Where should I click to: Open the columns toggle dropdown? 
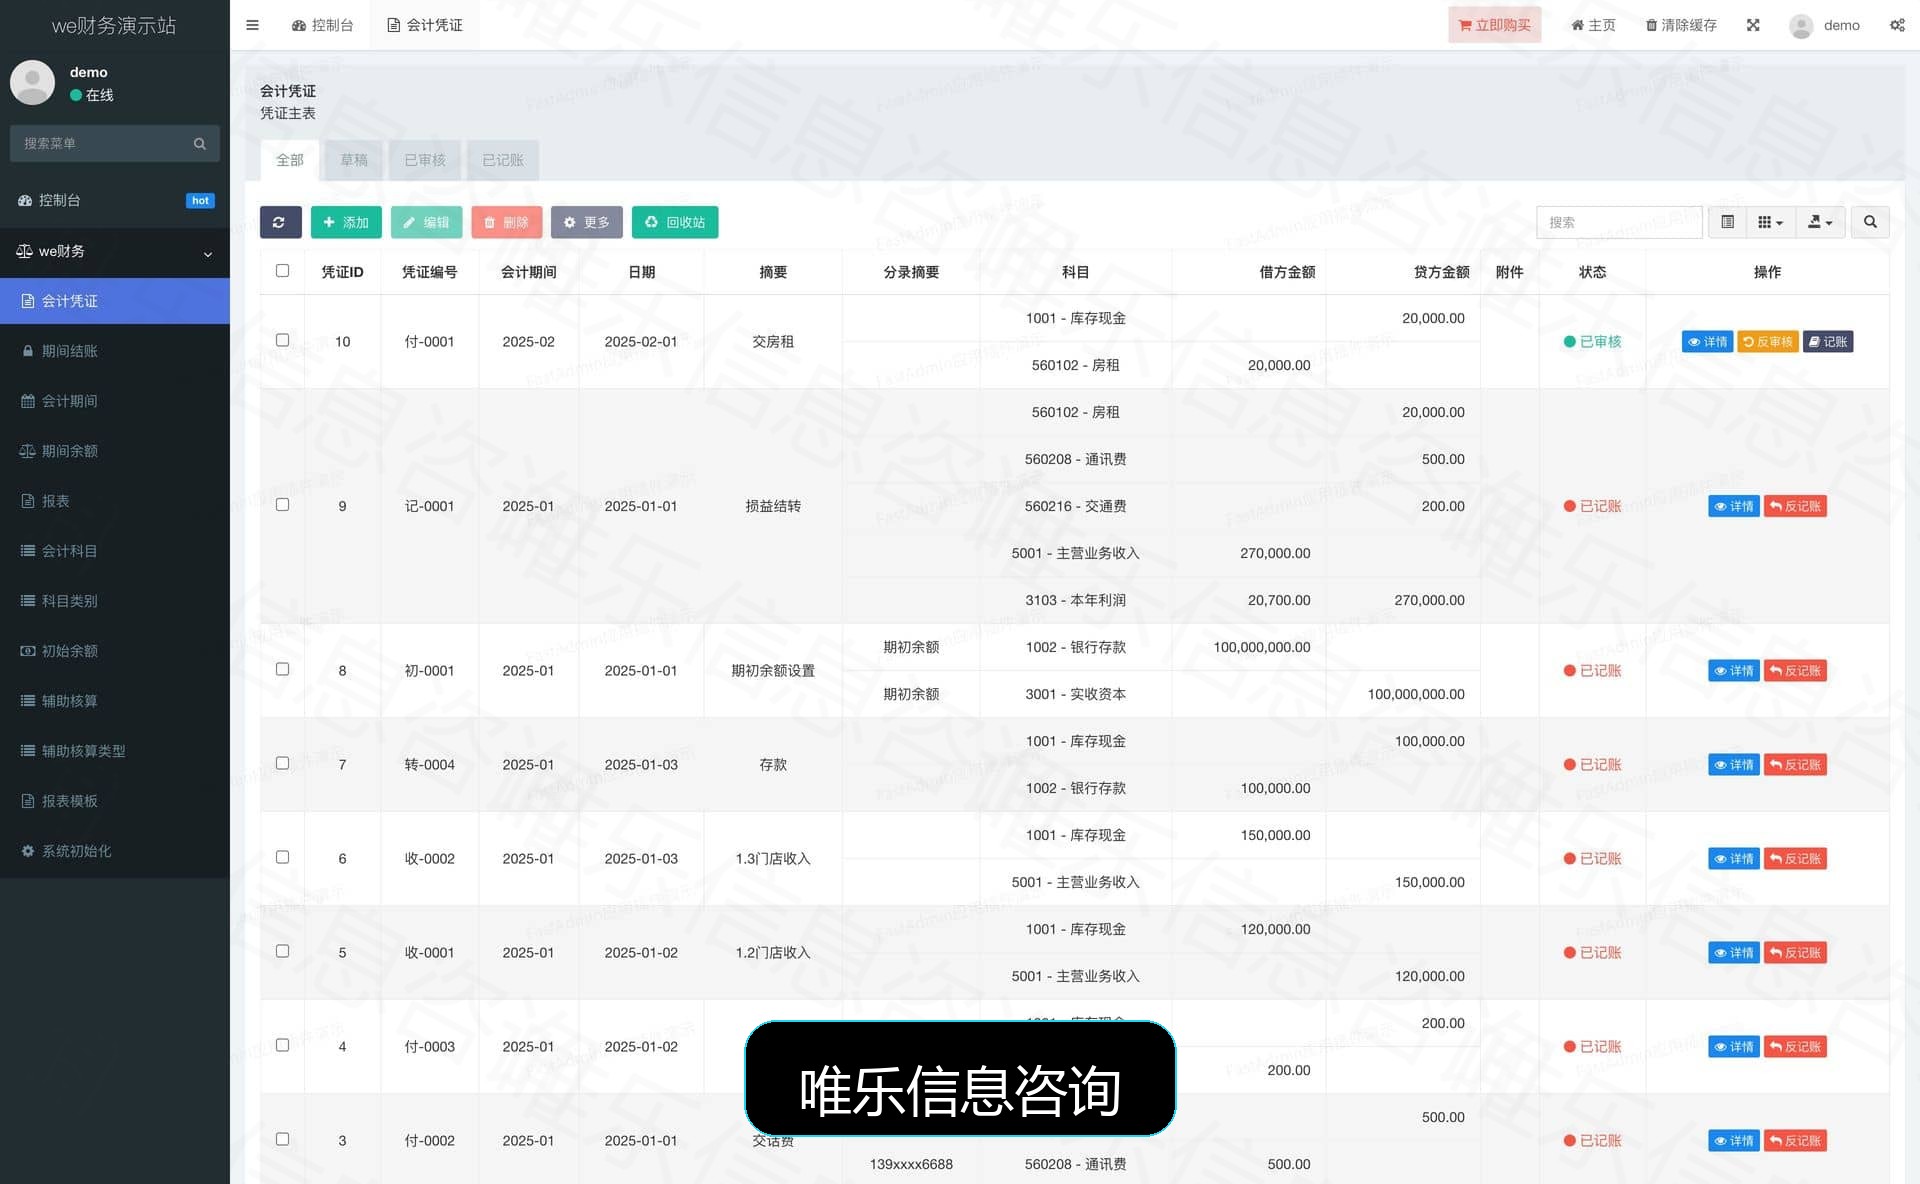1770,222
